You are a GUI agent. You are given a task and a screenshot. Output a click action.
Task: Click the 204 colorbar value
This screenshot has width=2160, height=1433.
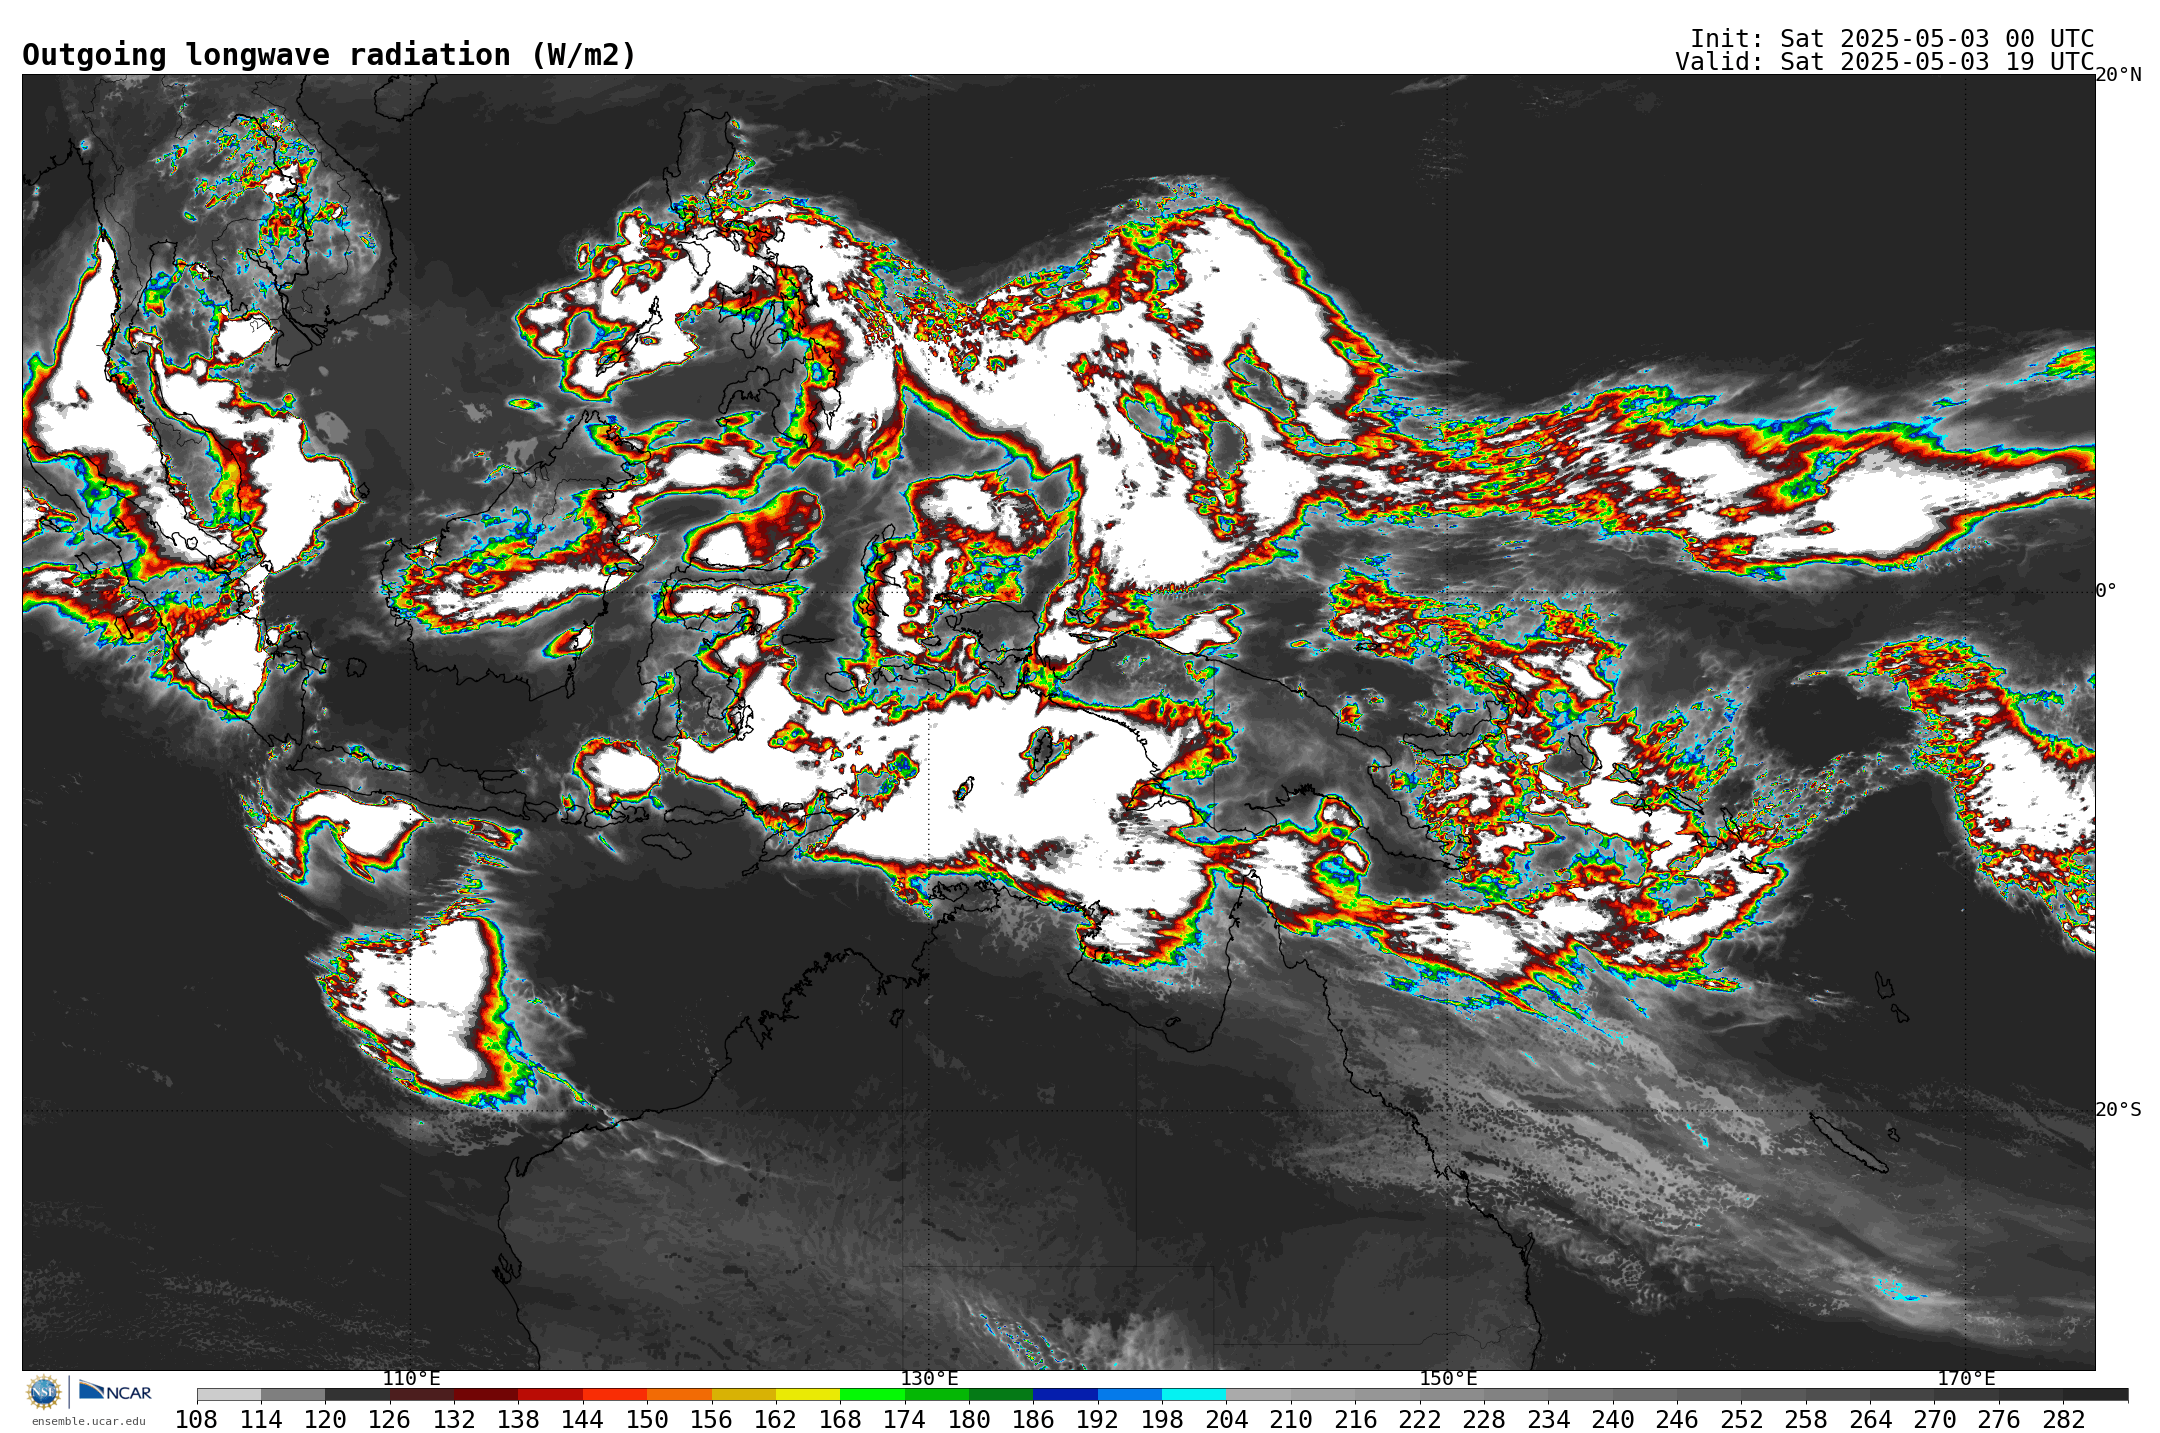tap(1226, 1420)
